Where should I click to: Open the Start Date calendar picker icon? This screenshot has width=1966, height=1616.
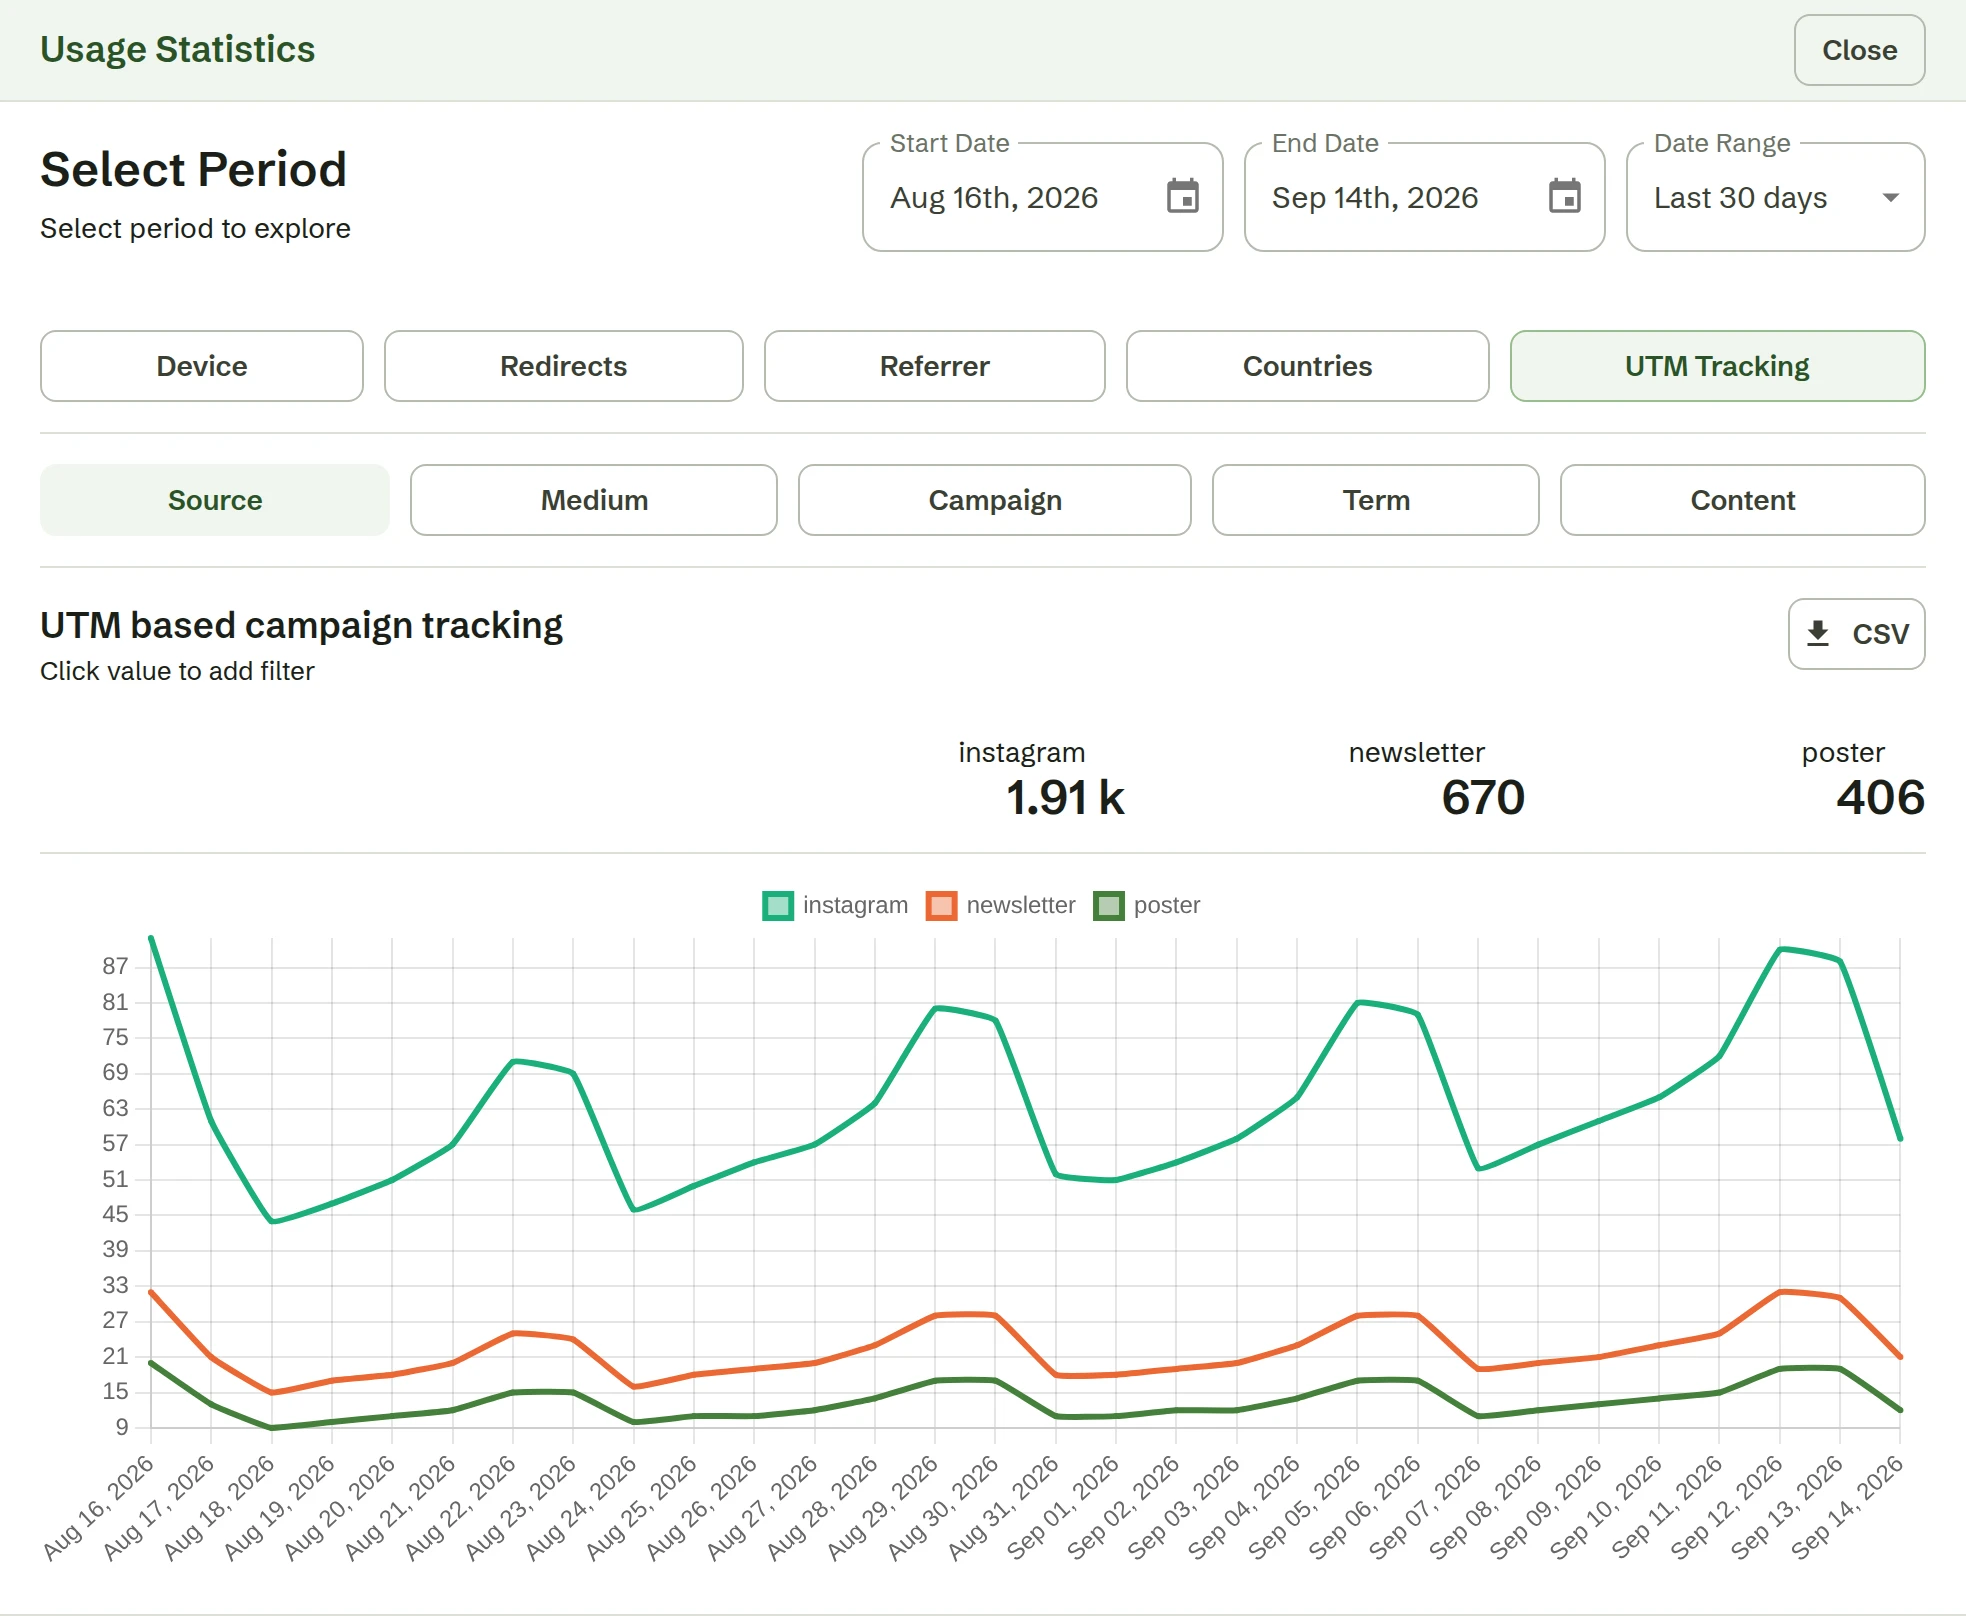click(1183, 197)
